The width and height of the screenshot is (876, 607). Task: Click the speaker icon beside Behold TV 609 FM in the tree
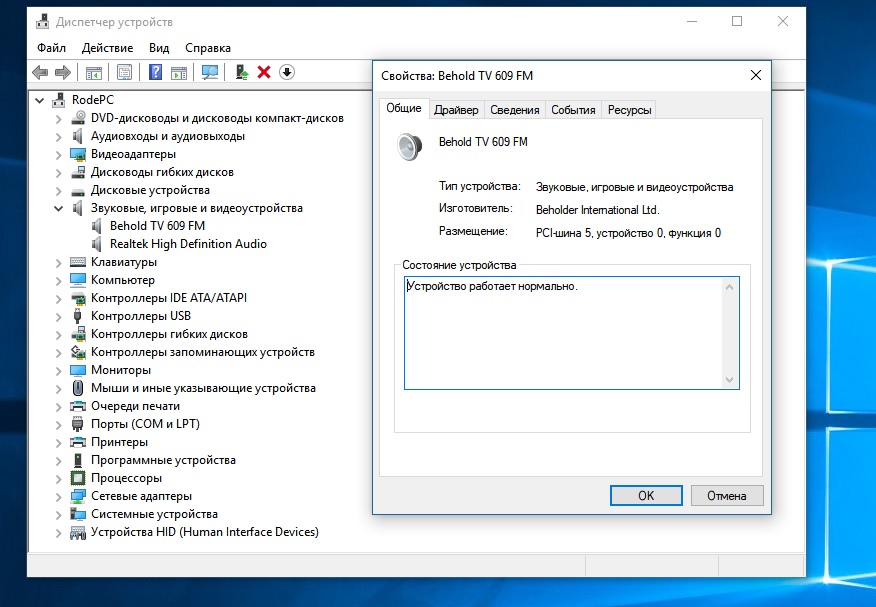click(97, 226)
